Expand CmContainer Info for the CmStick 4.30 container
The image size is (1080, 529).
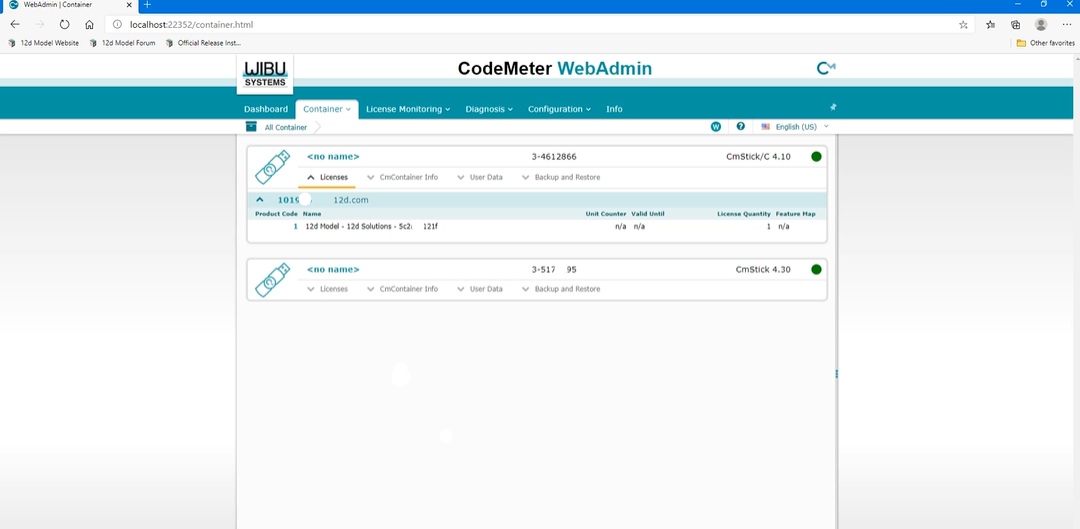pyautogui.click(x=402, y=289)
